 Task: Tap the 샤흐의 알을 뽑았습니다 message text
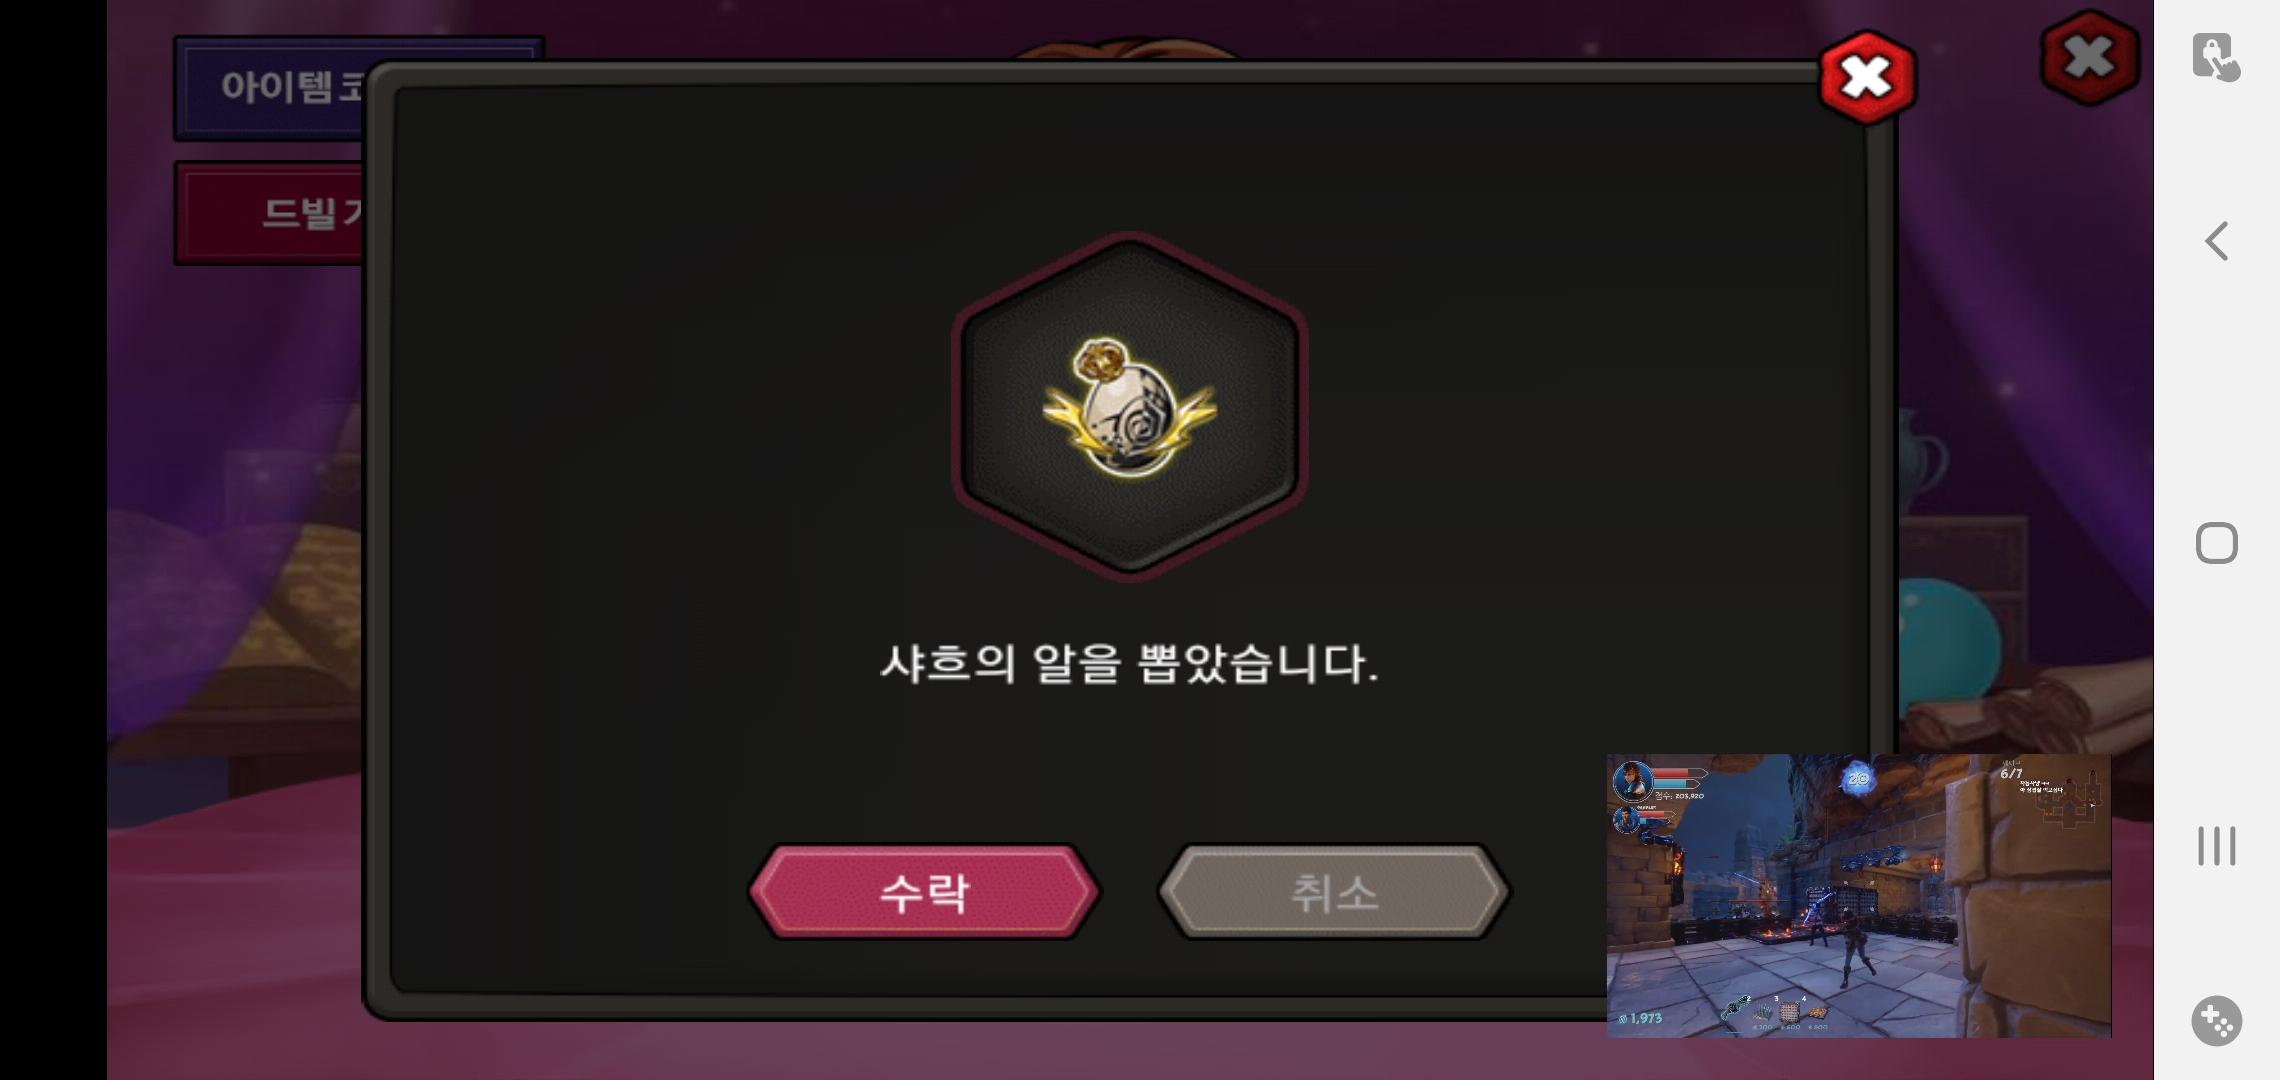pyautogui.click(x=1129, y=664)
